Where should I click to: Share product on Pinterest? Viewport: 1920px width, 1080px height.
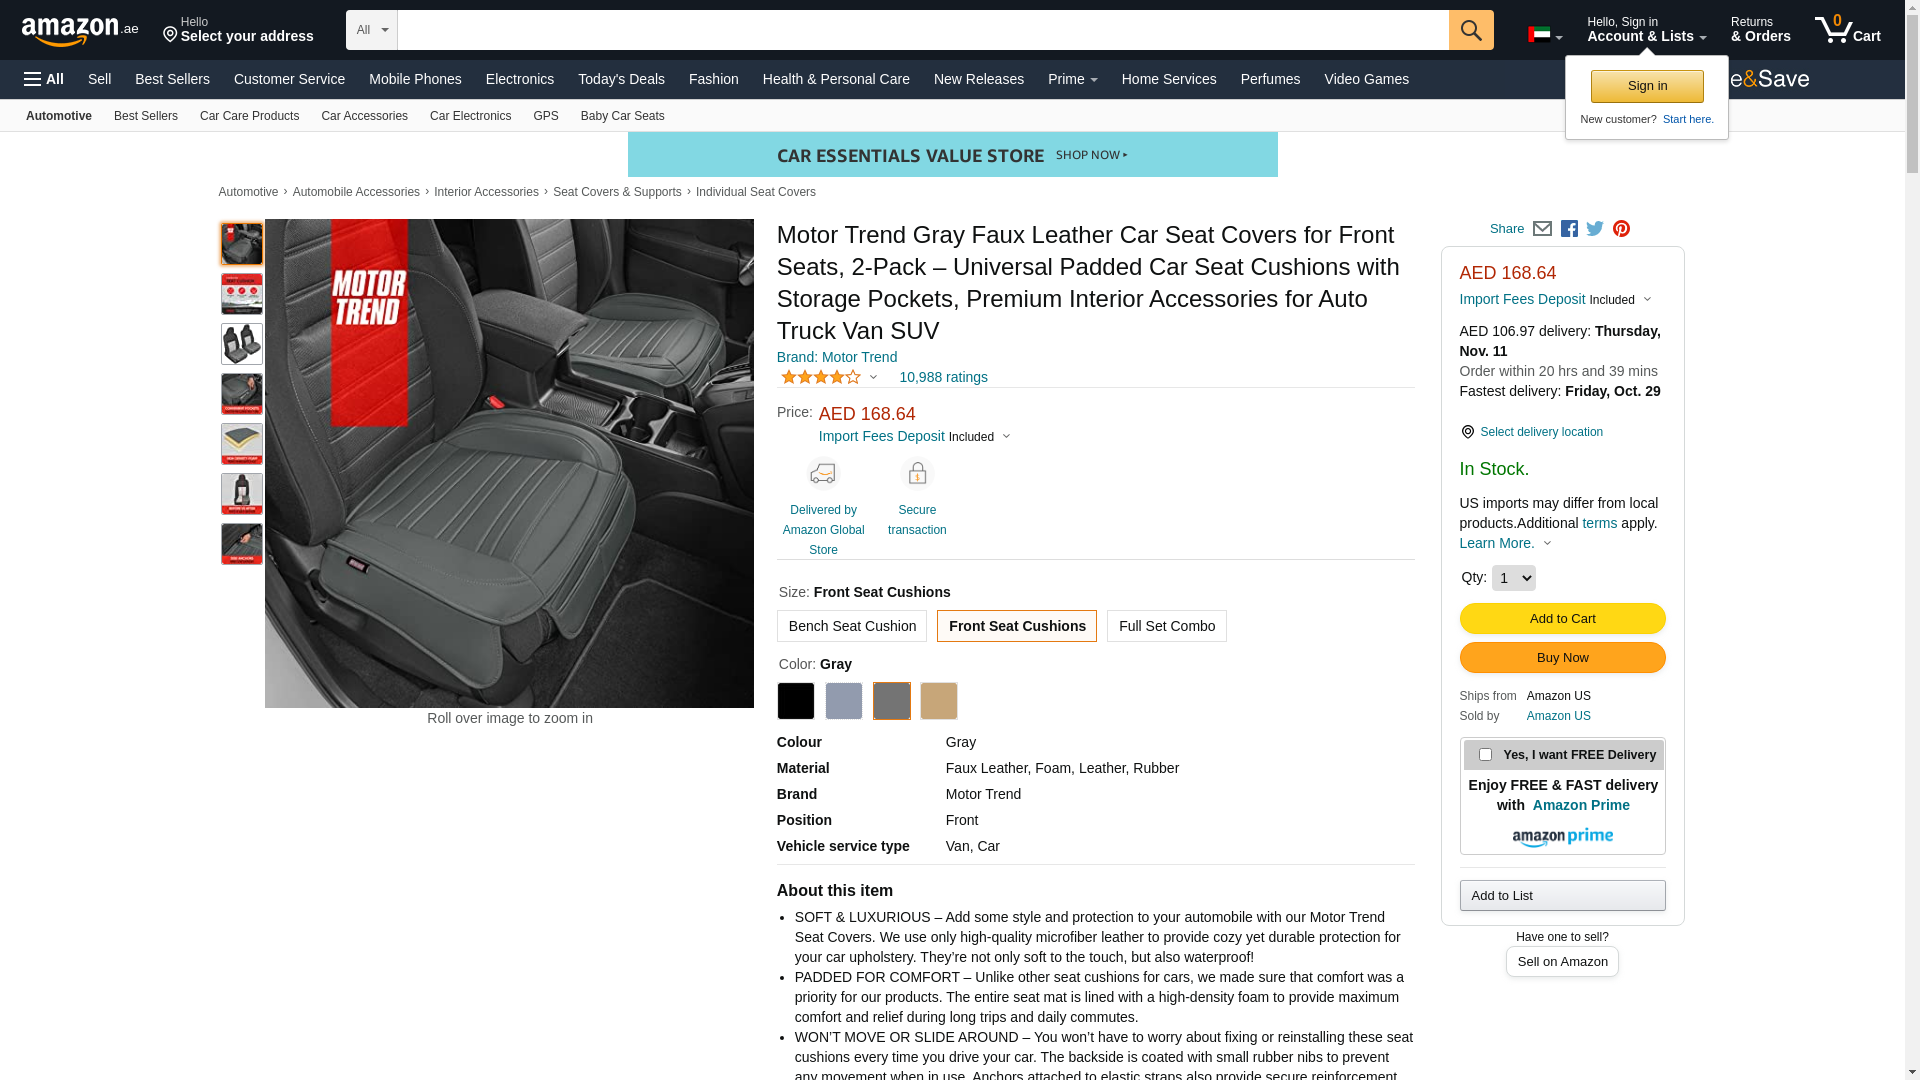point(1621,229)
